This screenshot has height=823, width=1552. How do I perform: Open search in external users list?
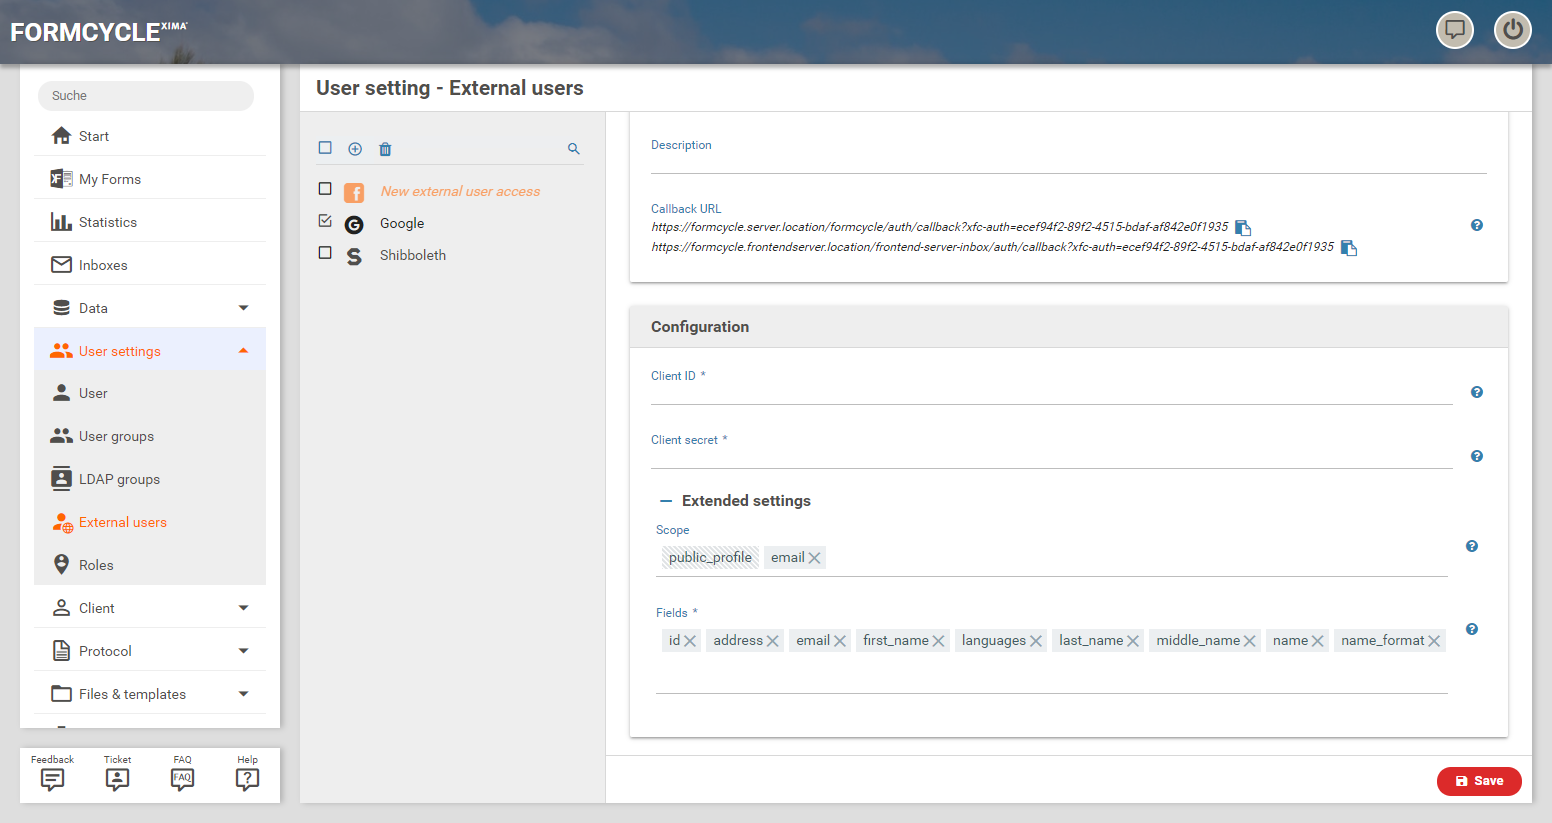point(574,149)
